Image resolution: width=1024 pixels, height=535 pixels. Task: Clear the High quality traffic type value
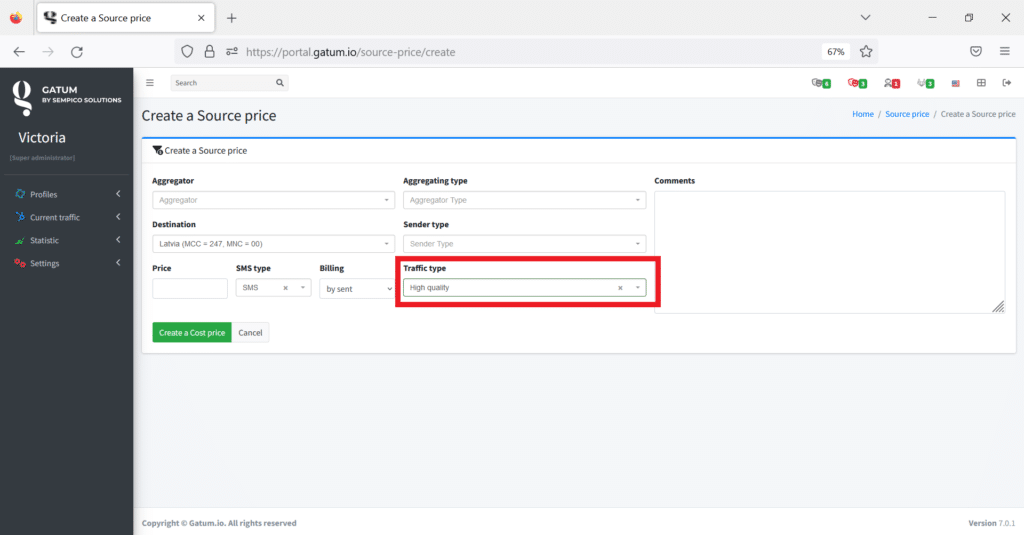pos(620,288)
